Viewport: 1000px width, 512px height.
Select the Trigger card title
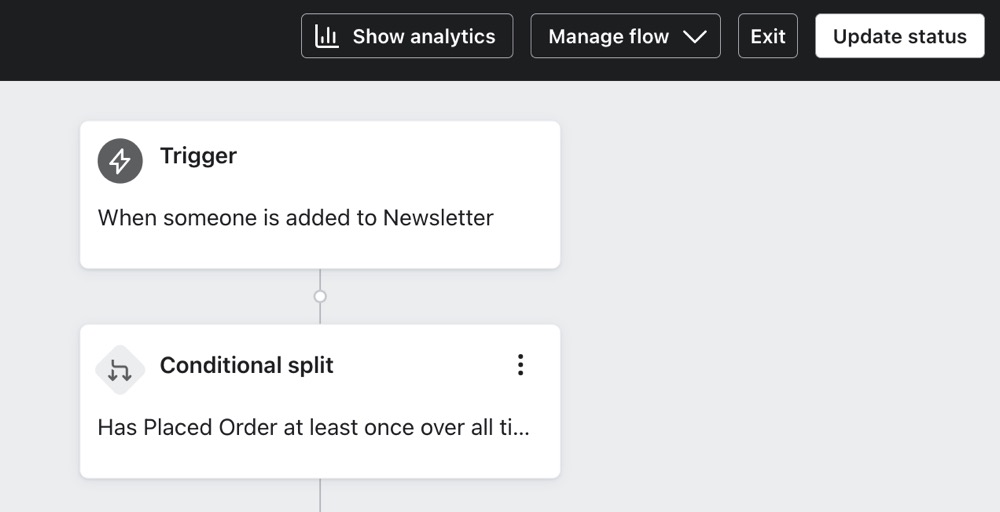tap(198, 156)
